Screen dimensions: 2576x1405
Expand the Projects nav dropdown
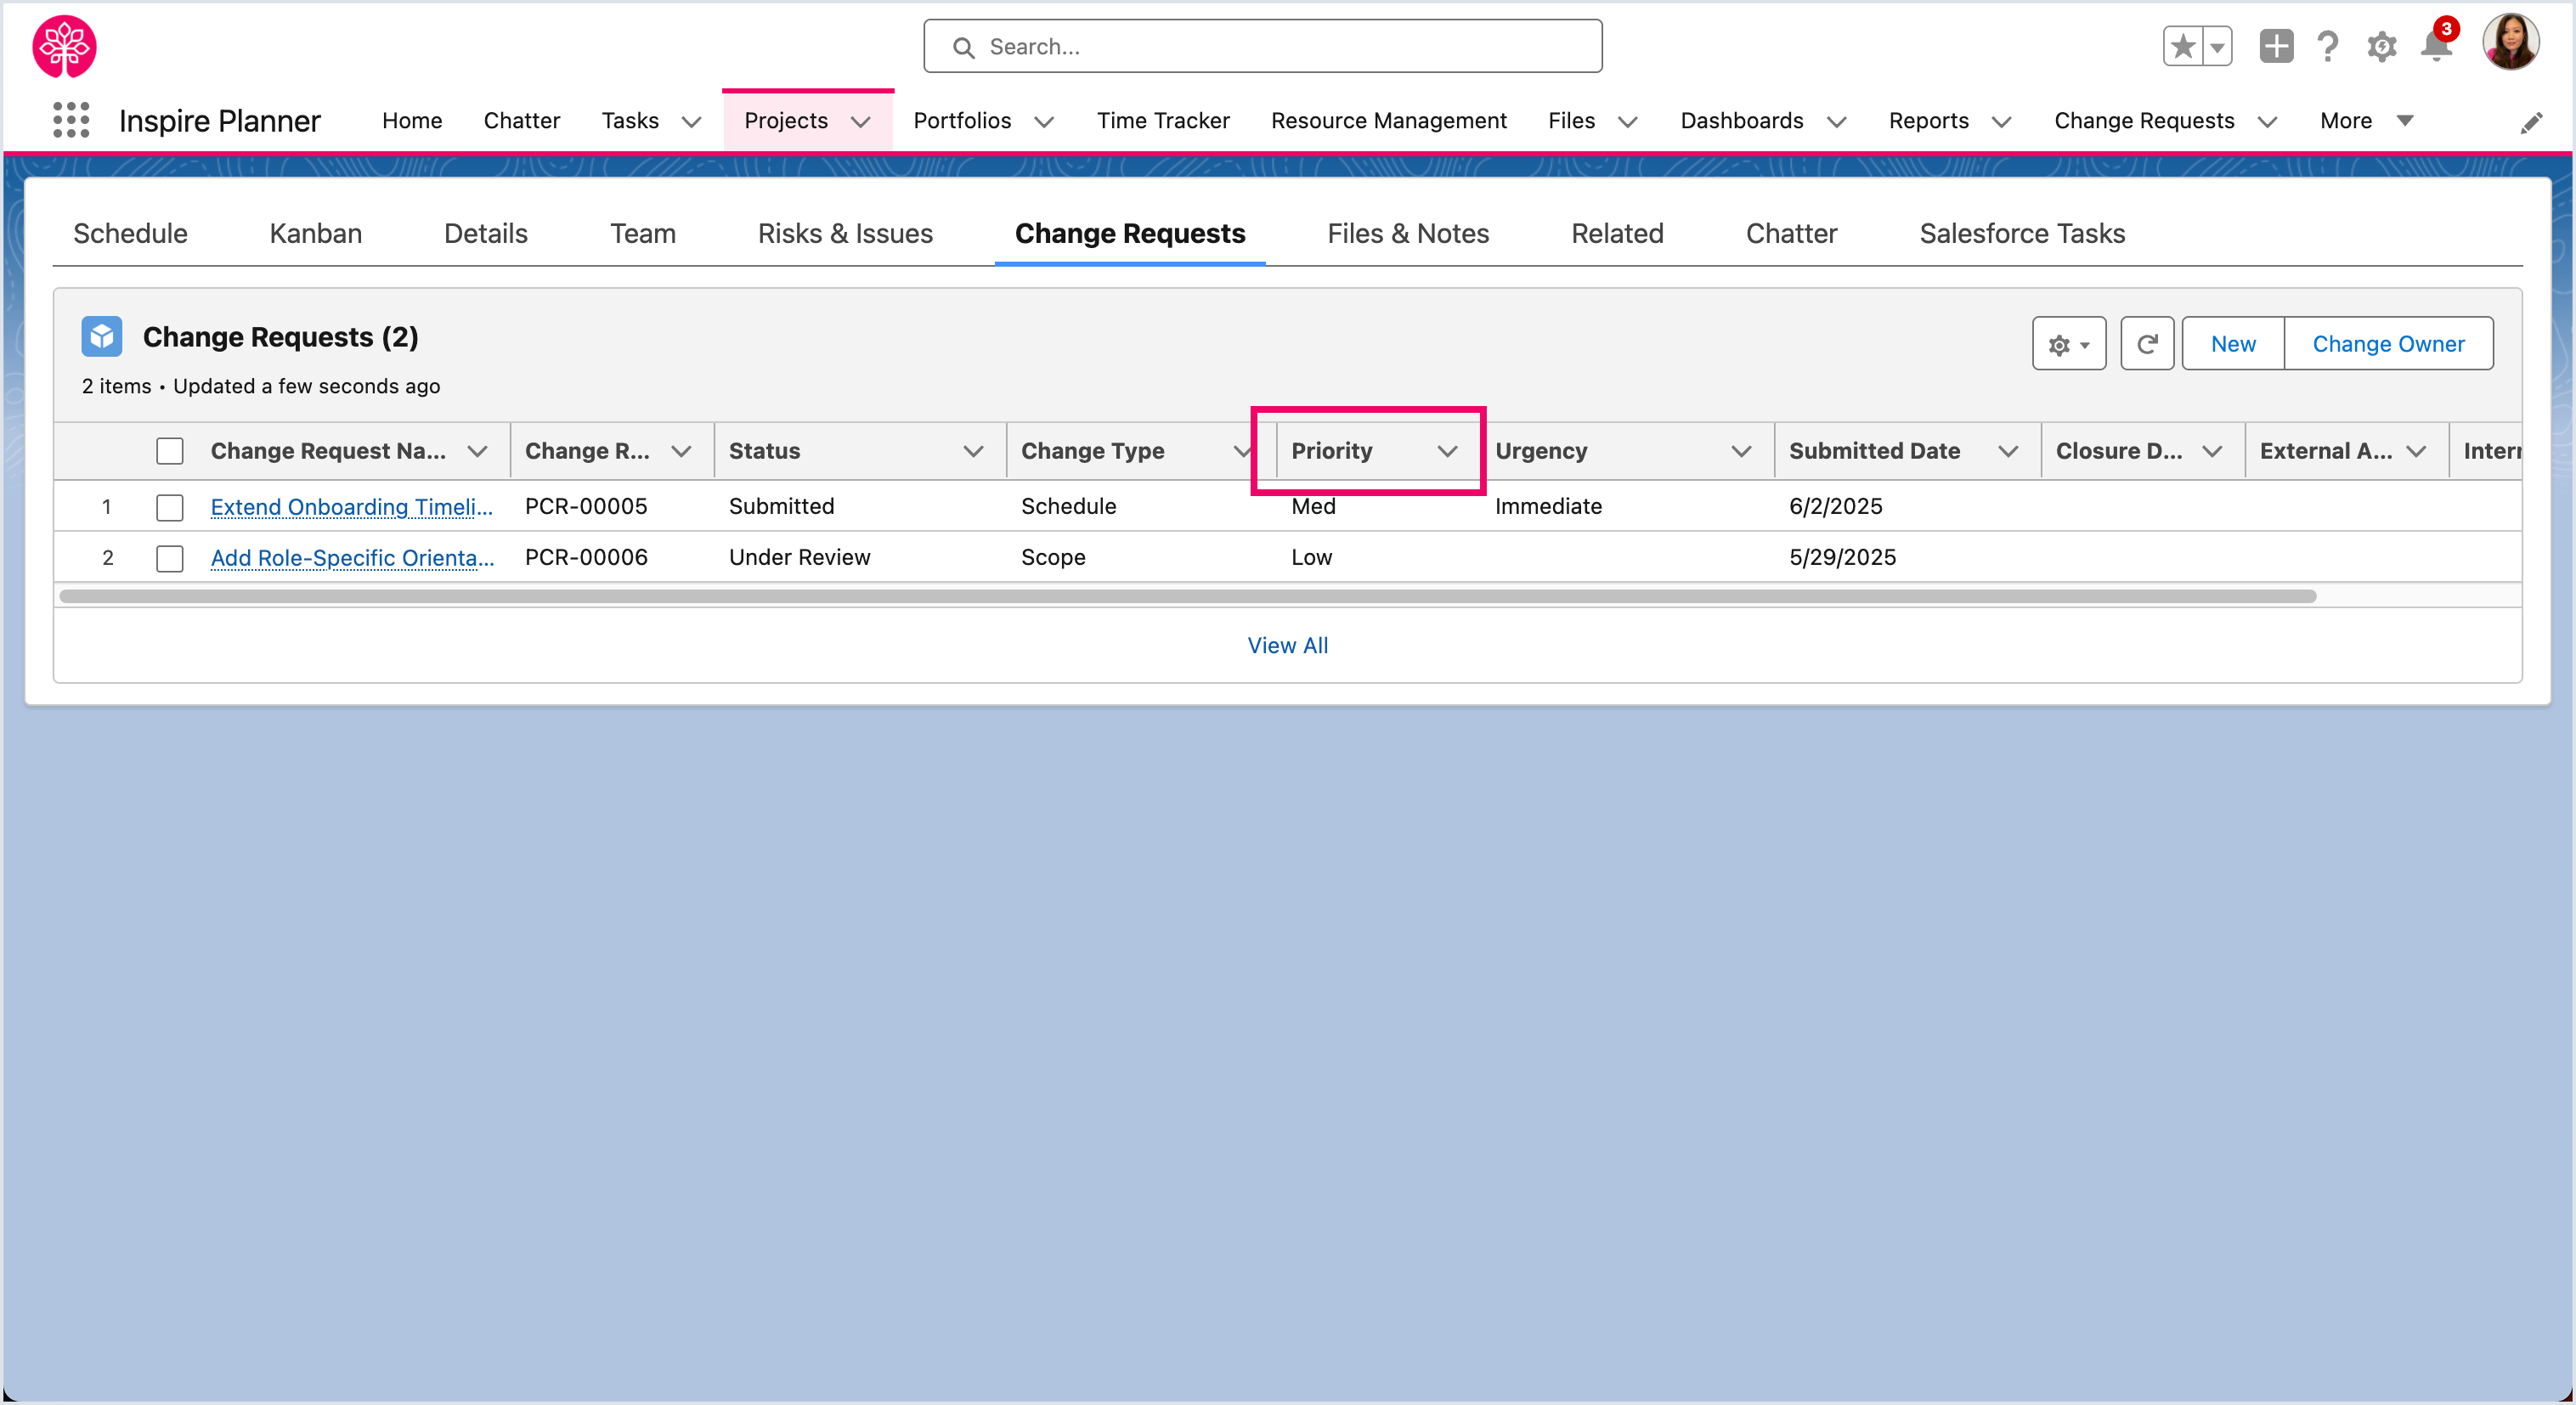[x=860, y=121]
